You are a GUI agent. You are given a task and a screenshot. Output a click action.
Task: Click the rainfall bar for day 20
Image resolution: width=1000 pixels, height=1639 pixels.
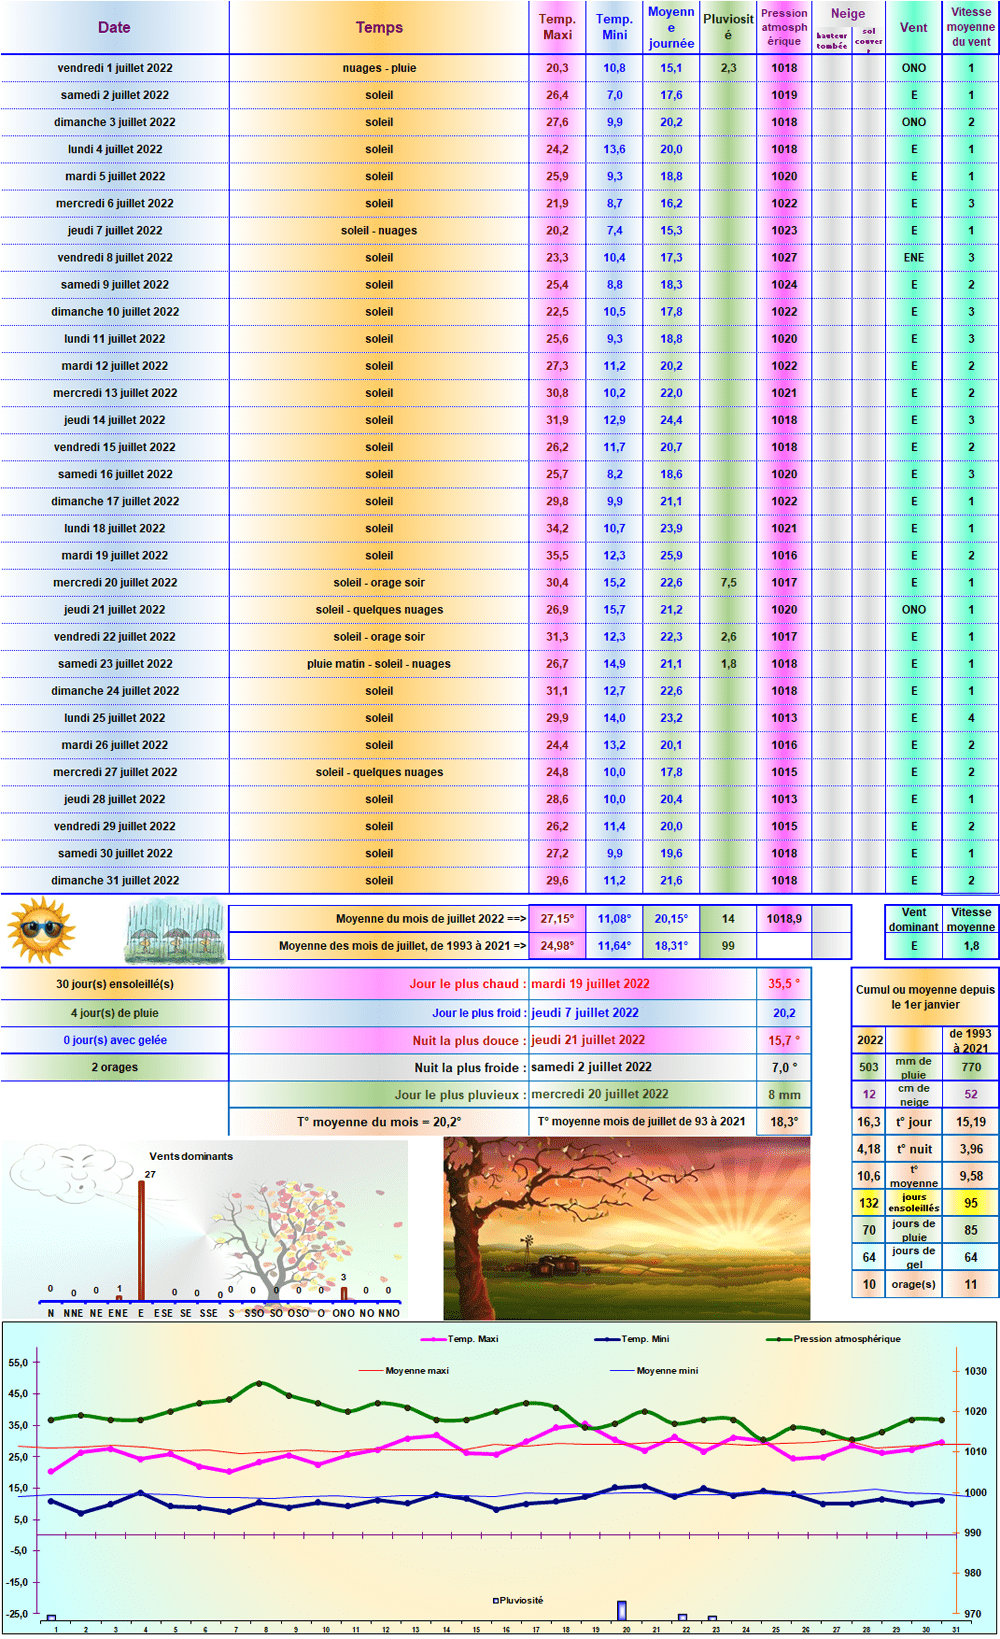point(622,1611)
